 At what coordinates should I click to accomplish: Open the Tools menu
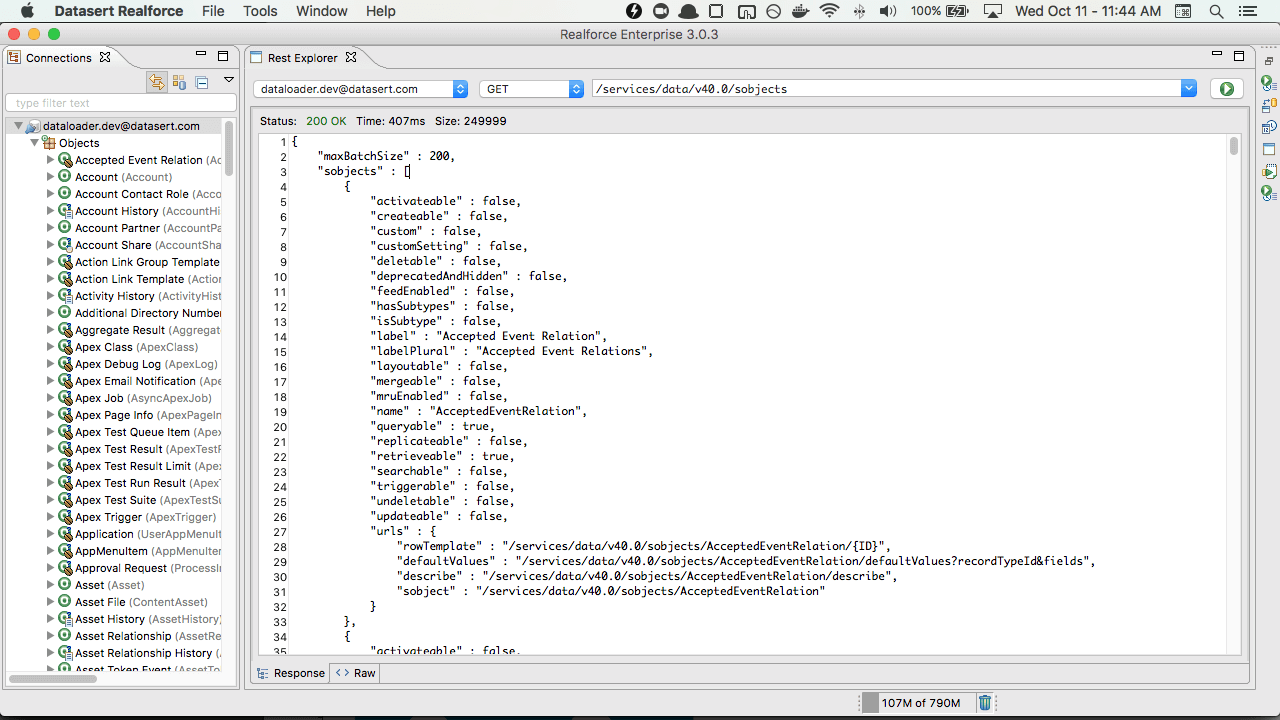click(x=260, y=11)
